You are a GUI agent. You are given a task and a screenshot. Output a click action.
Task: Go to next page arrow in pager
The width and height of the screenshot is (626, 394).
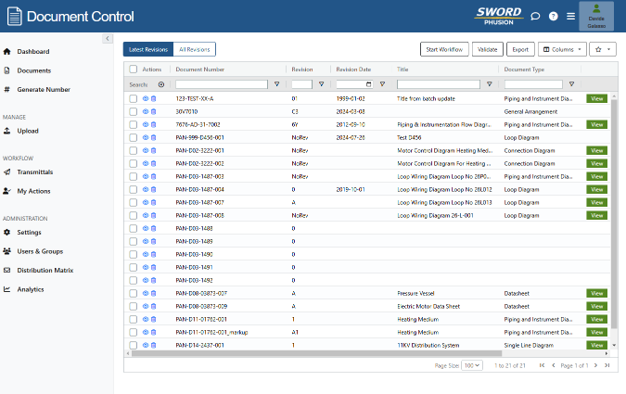(x=595, y=365)
